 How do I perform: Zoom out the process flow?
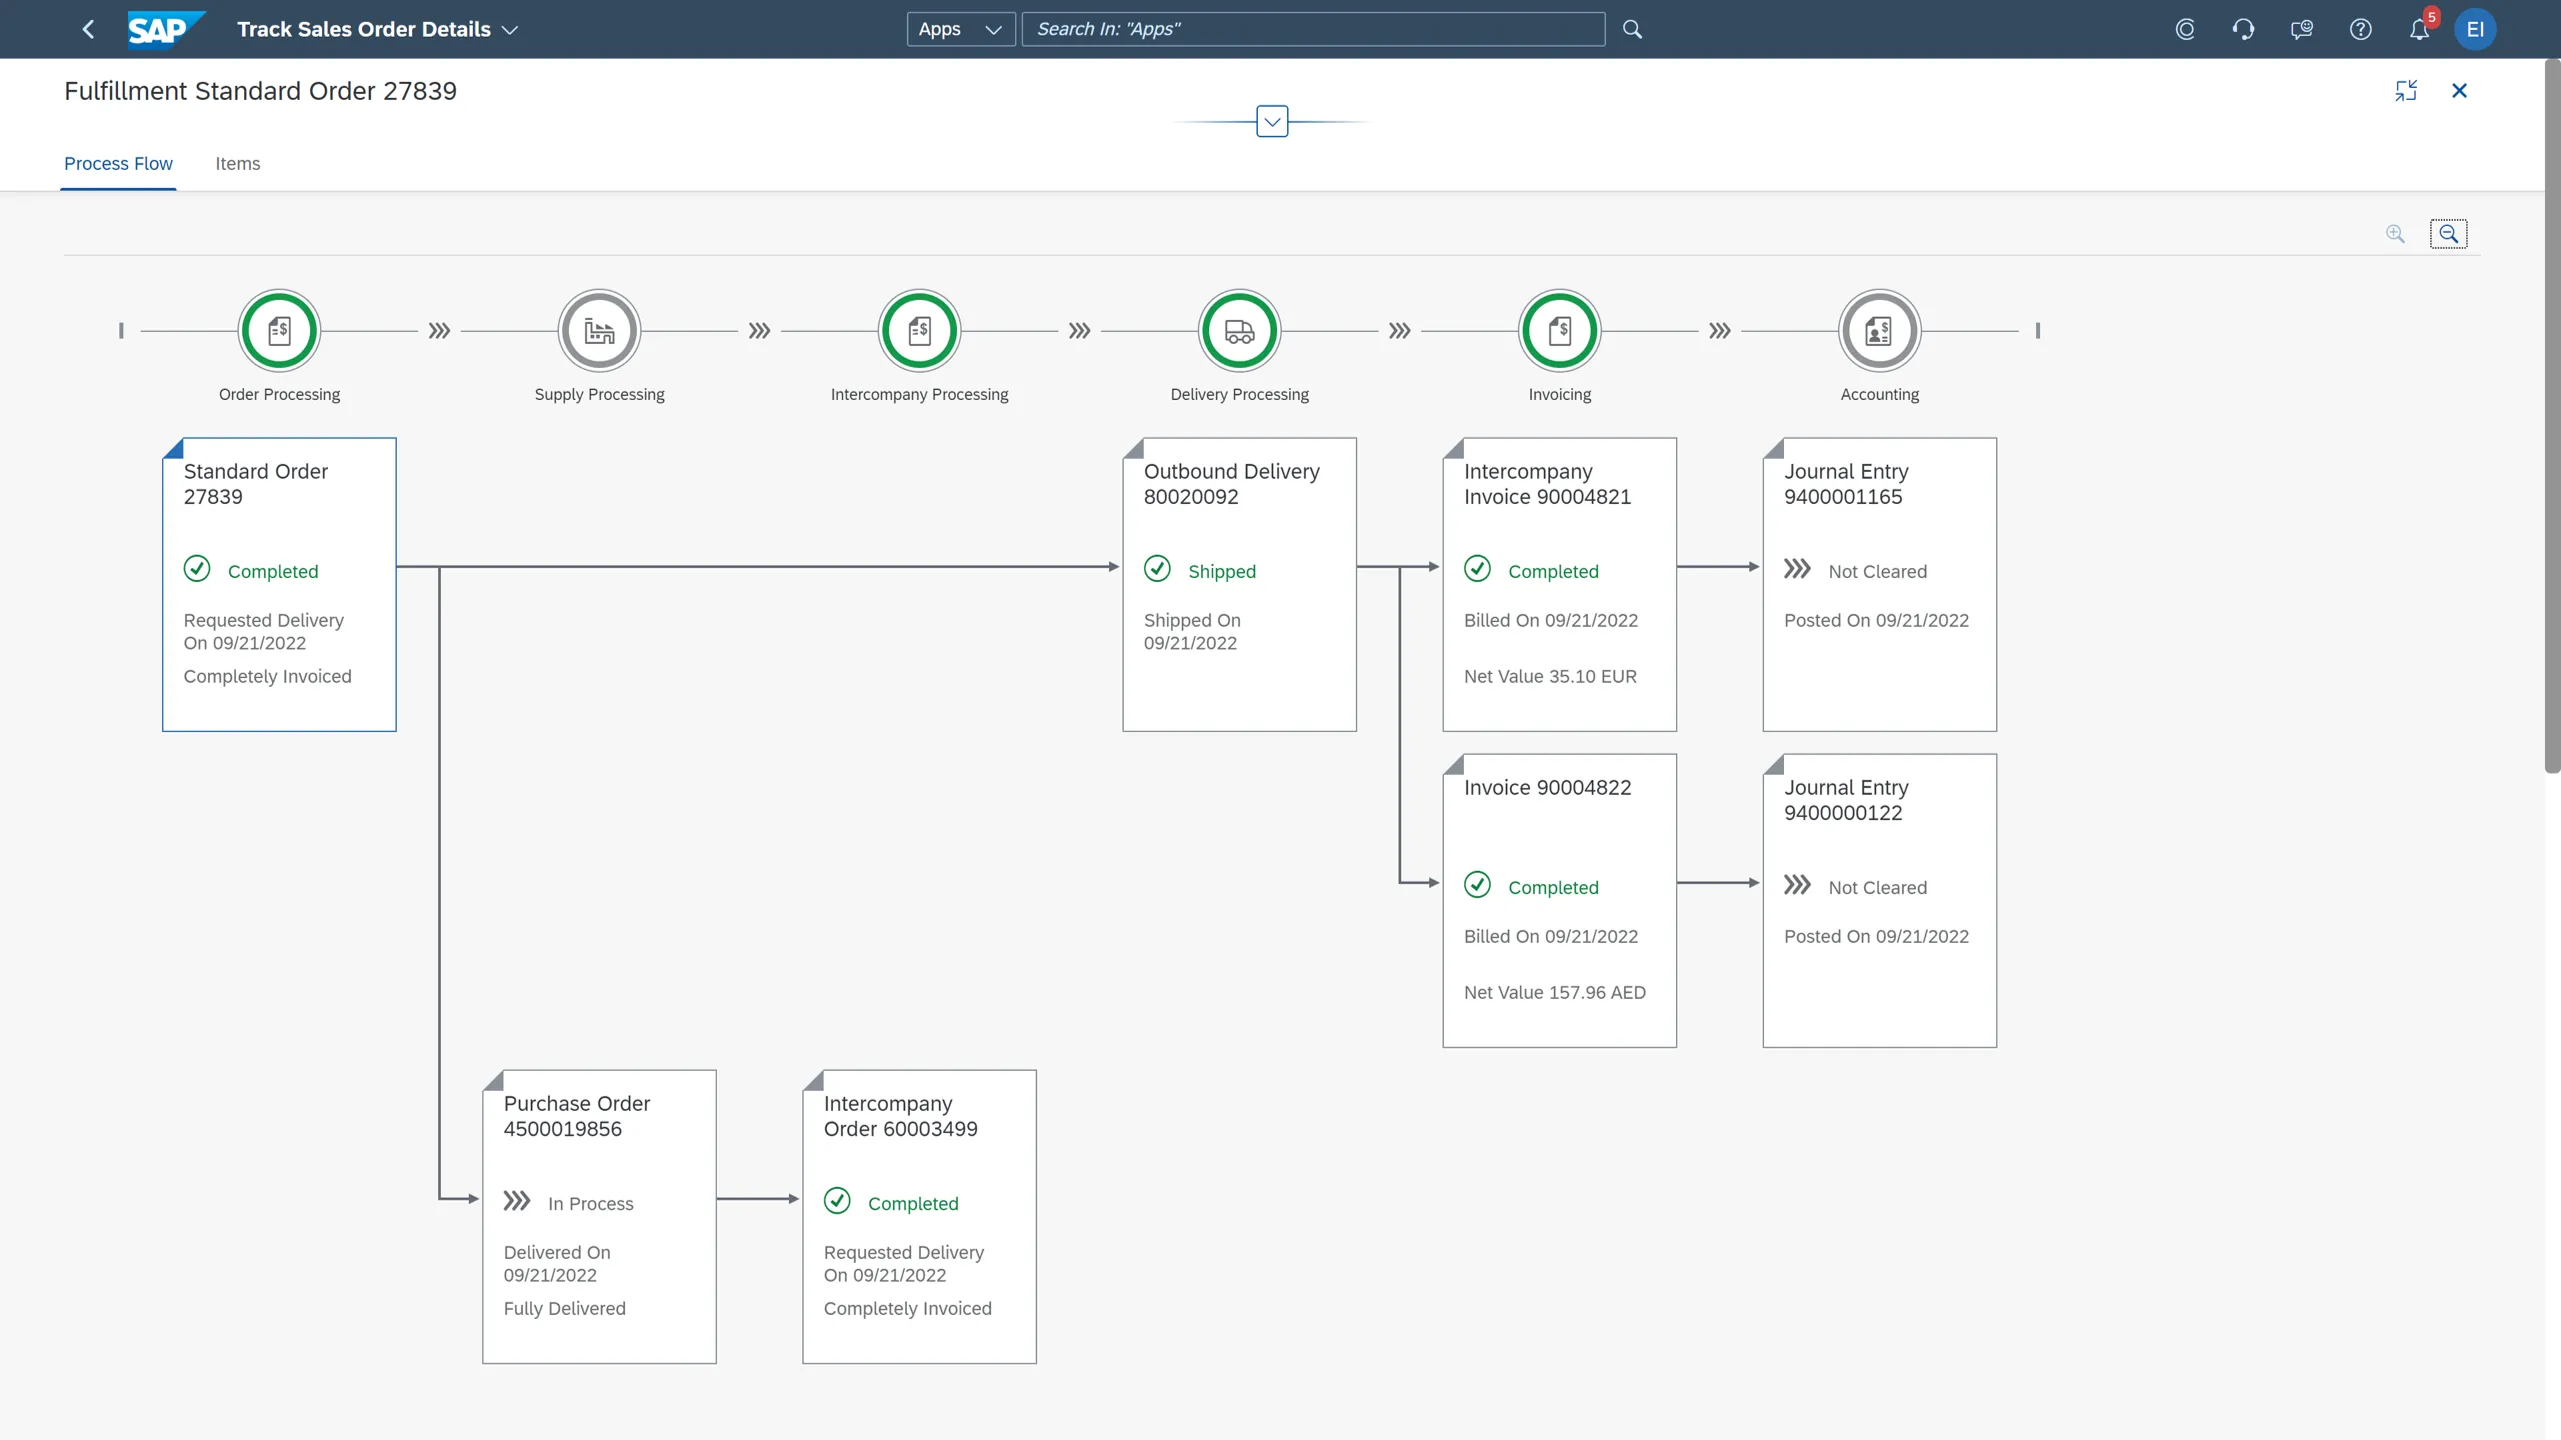[2448, 233]
